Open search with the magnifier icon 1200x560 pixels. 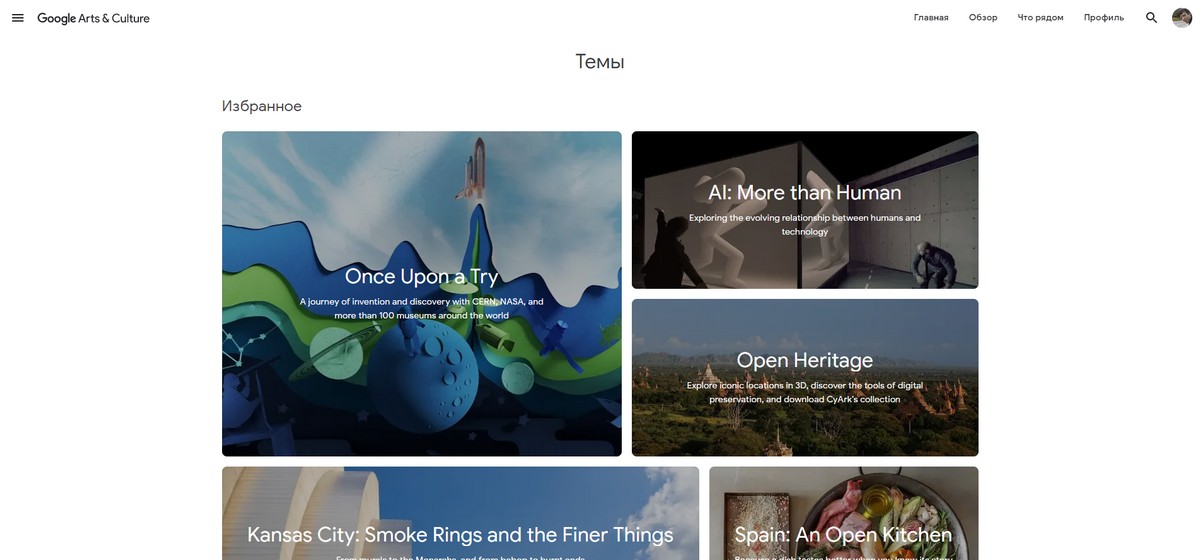(x=1151, y=18)
